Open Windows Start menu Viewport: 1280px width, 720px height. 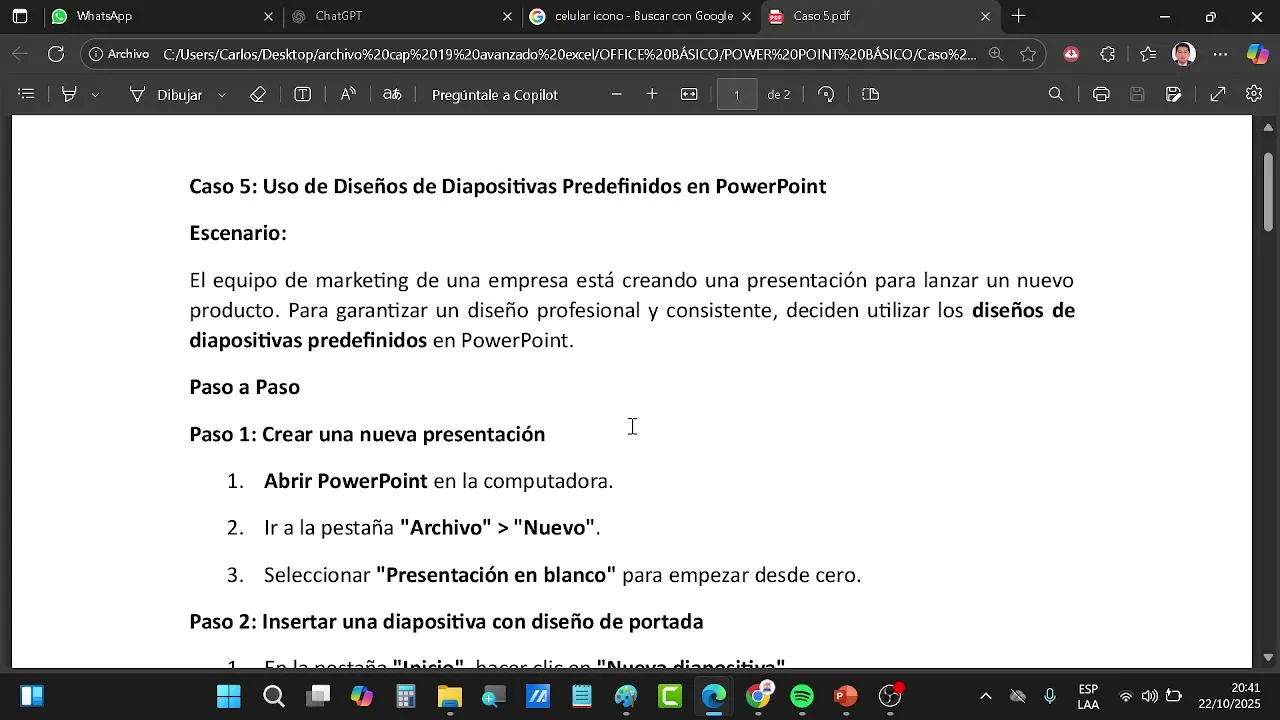tap(229, 696)
